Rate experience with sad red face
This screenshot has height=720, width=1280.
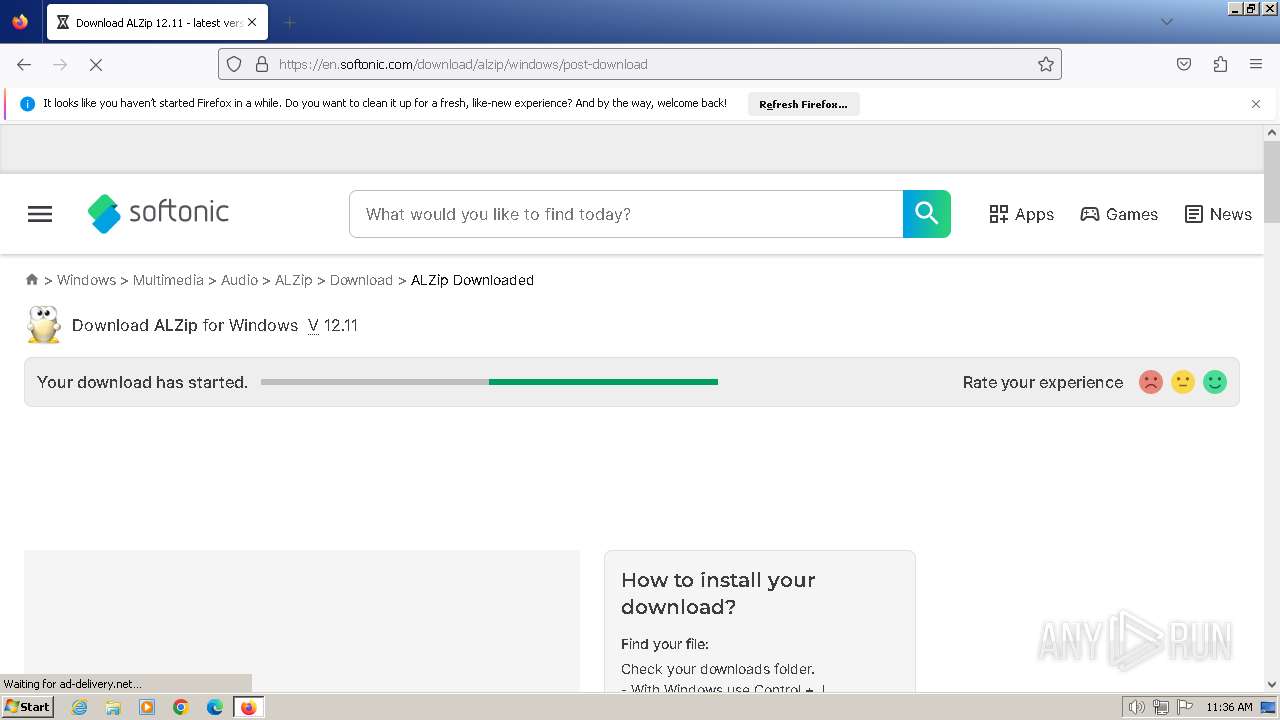[1151, 382]
